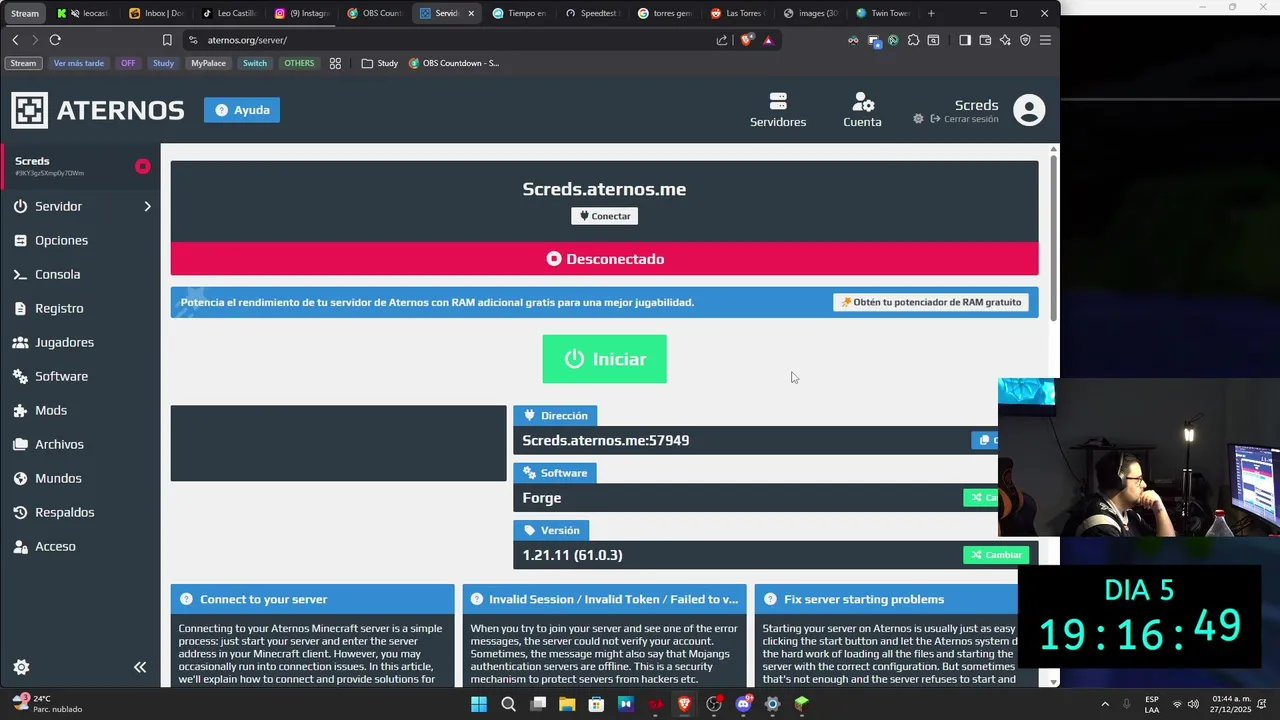Click the red offline status indicator in sidebar
Viewport: 1280px width, 720px height.
(x=143, y=166)
